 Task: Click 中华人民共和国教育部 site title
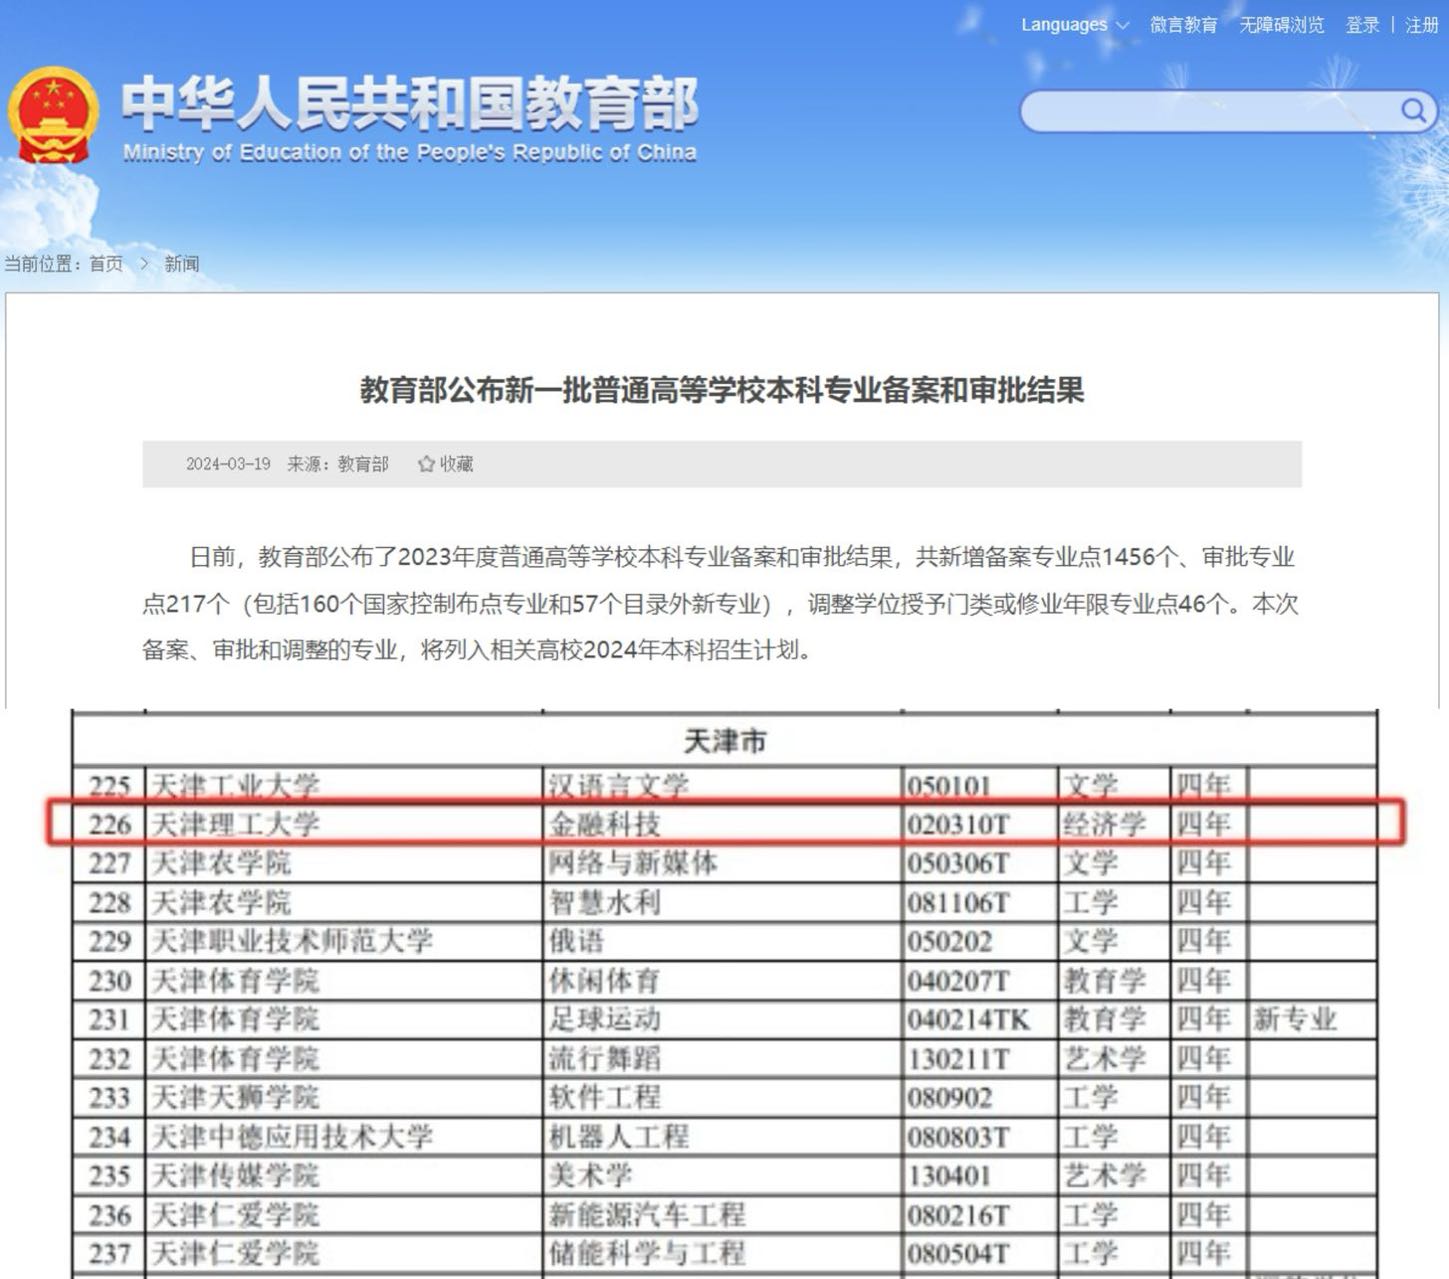coord(409,106)
